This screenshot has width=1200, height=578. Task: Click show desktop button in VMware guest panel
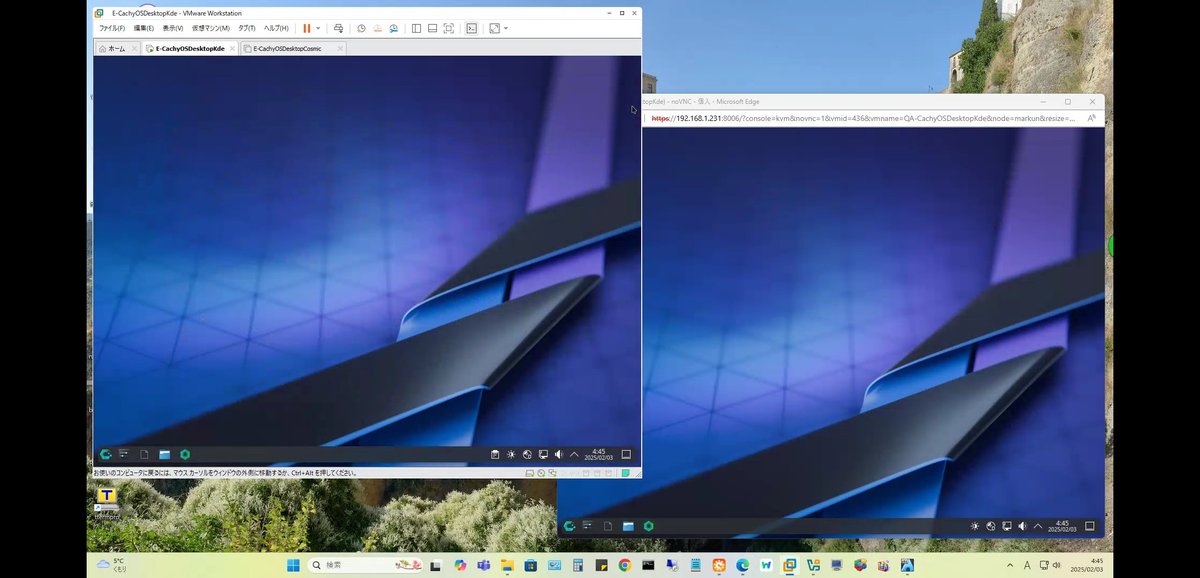click(x=626, y=454)
